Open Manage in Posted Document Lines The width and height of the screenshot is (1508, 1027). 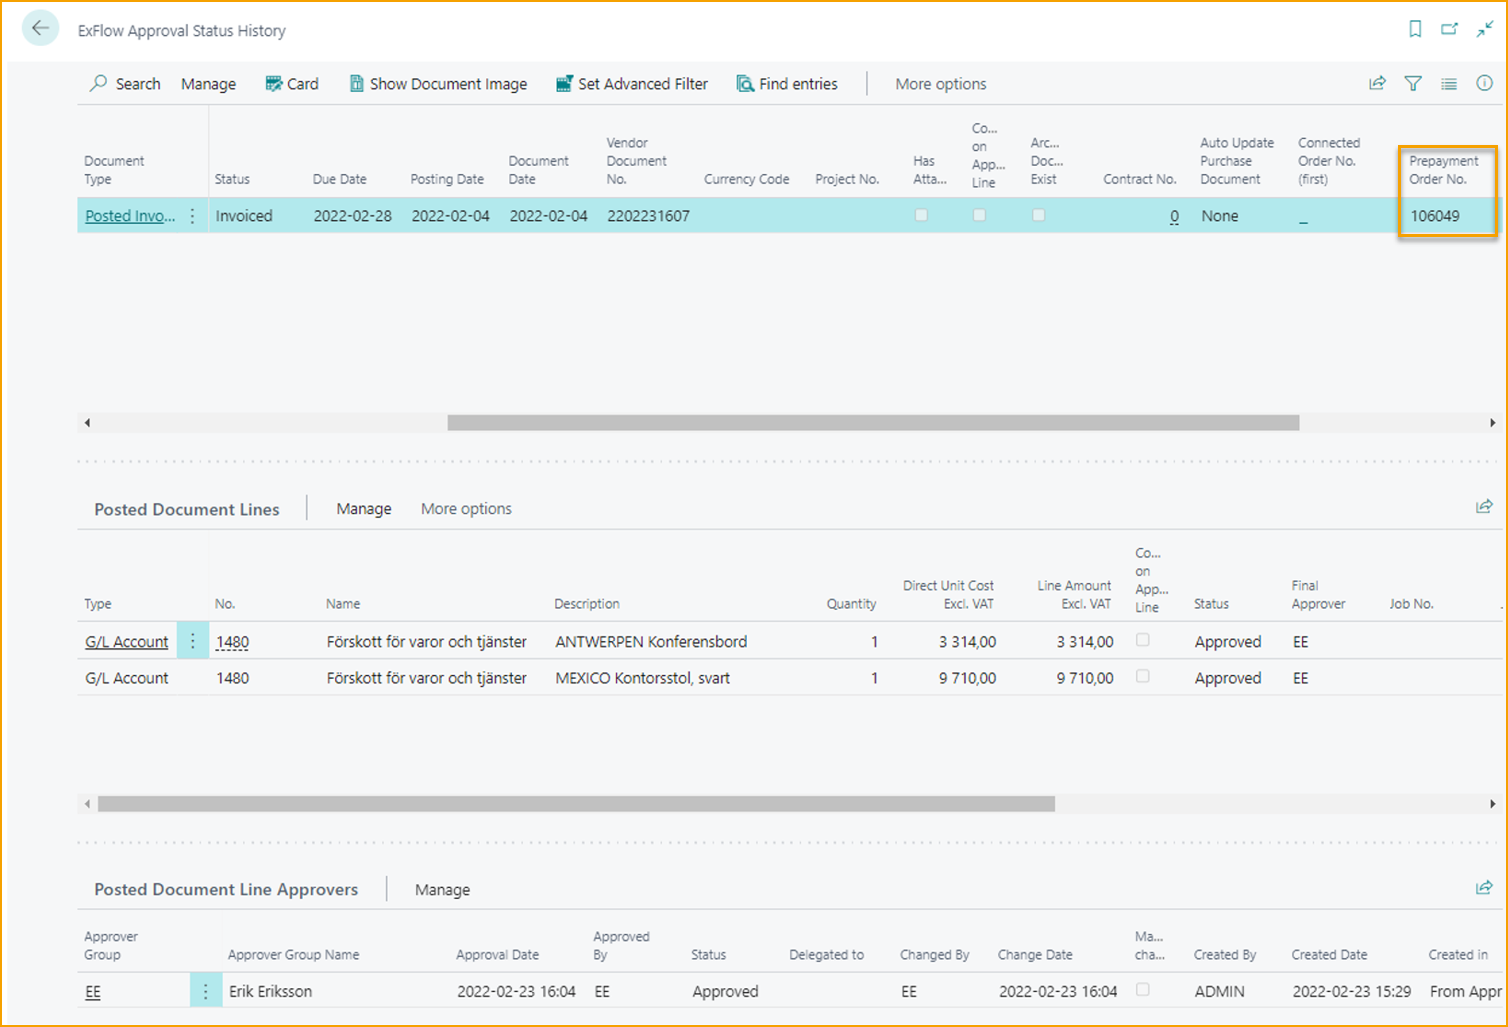pos(364,509)
